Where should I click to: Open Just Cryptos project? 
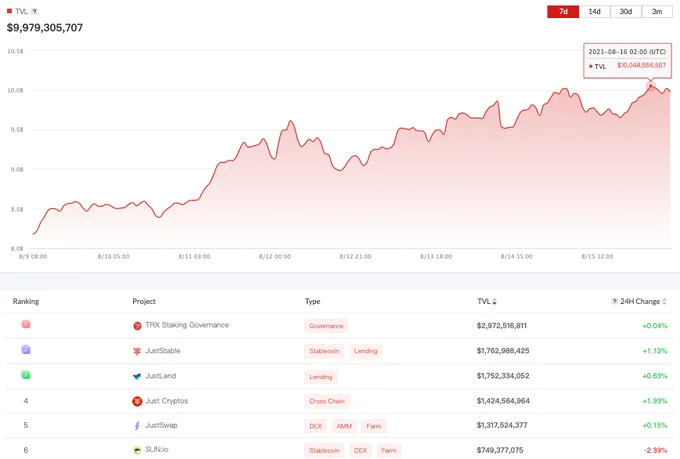[167, 401]
